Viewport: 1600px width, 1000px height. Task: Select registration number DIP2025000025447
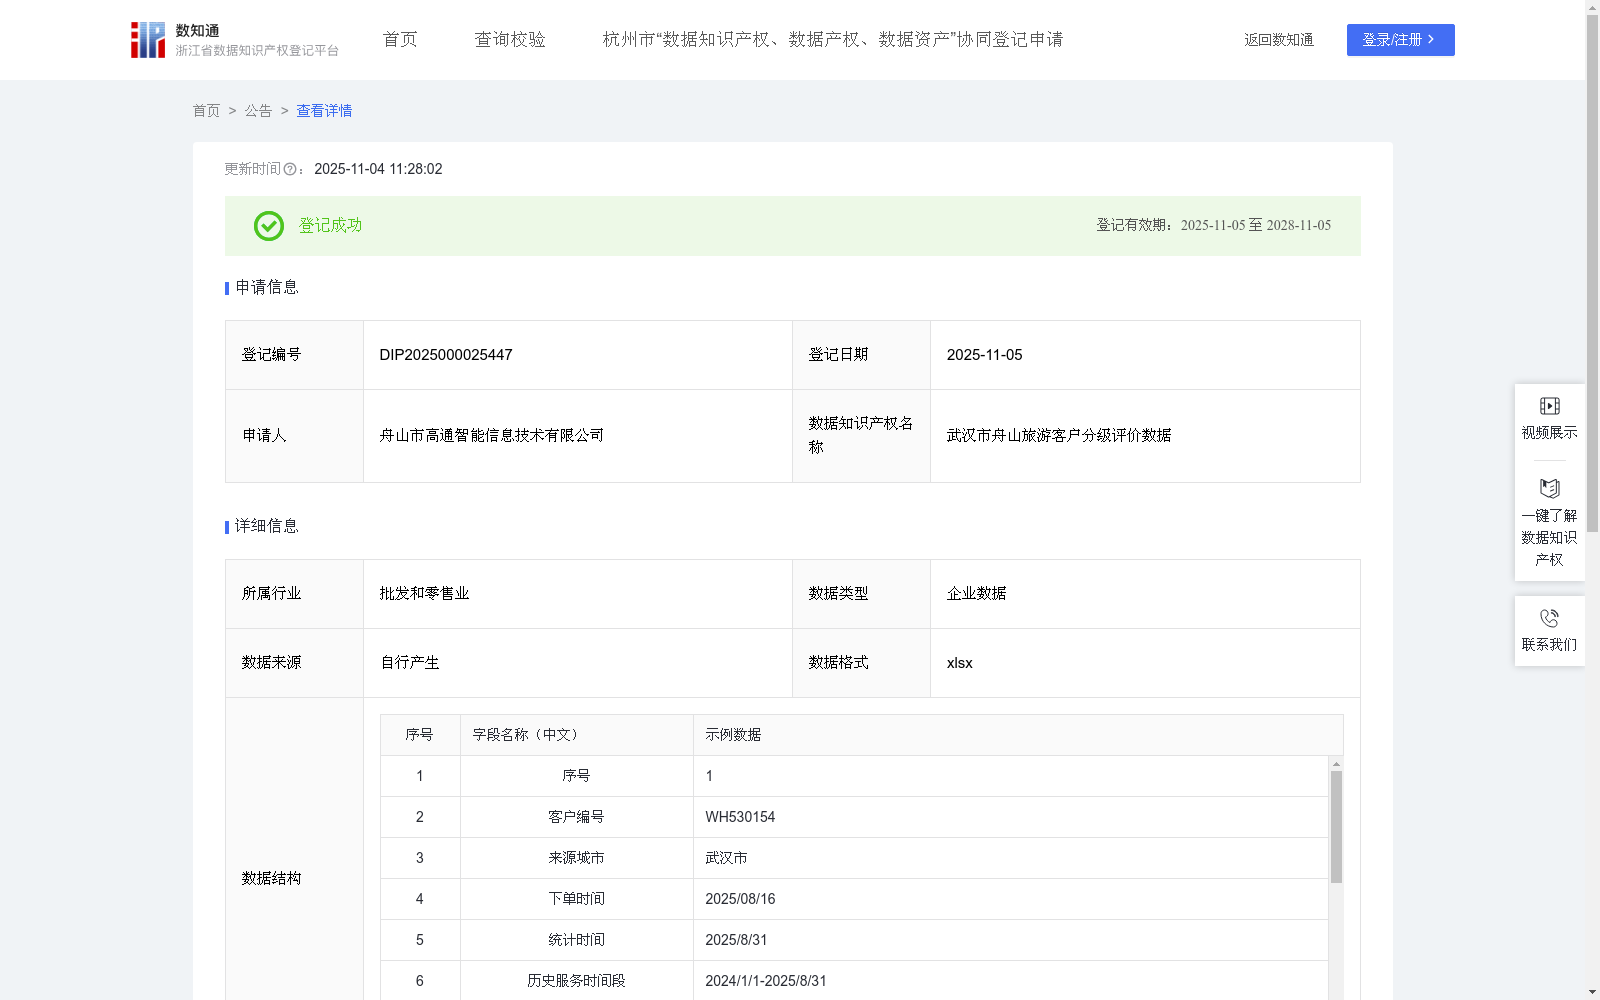(x=446, y=355)
